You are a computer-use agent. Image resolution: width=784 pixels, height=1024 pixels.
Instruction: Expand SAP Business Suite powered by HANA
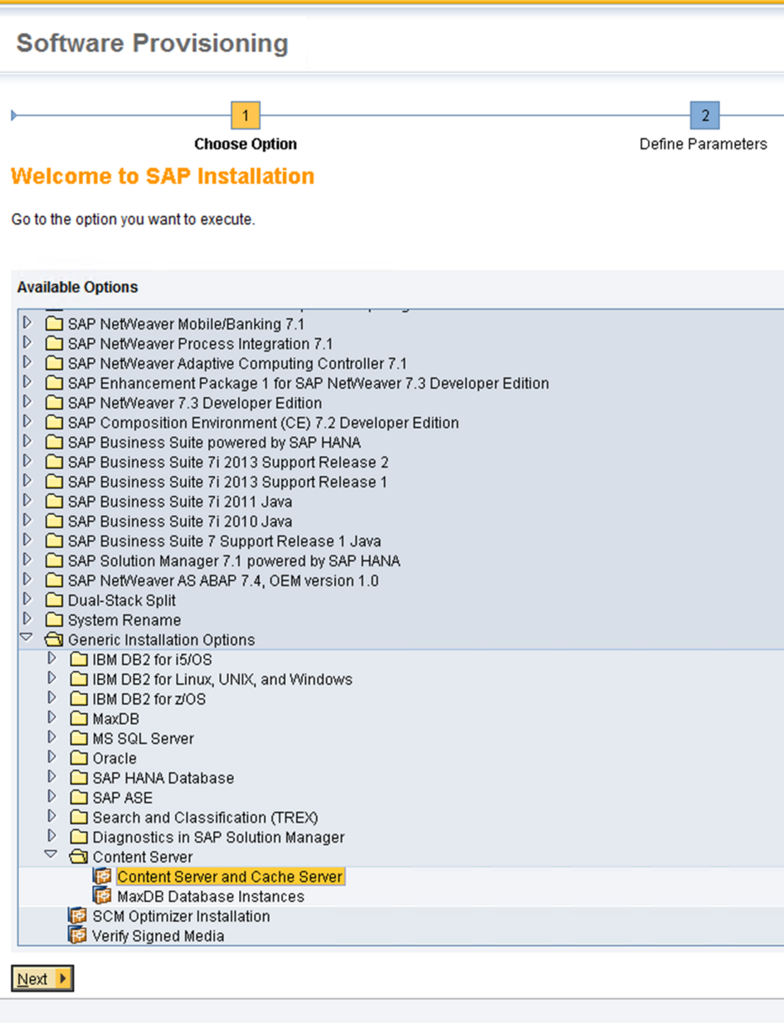pos(27,441)
